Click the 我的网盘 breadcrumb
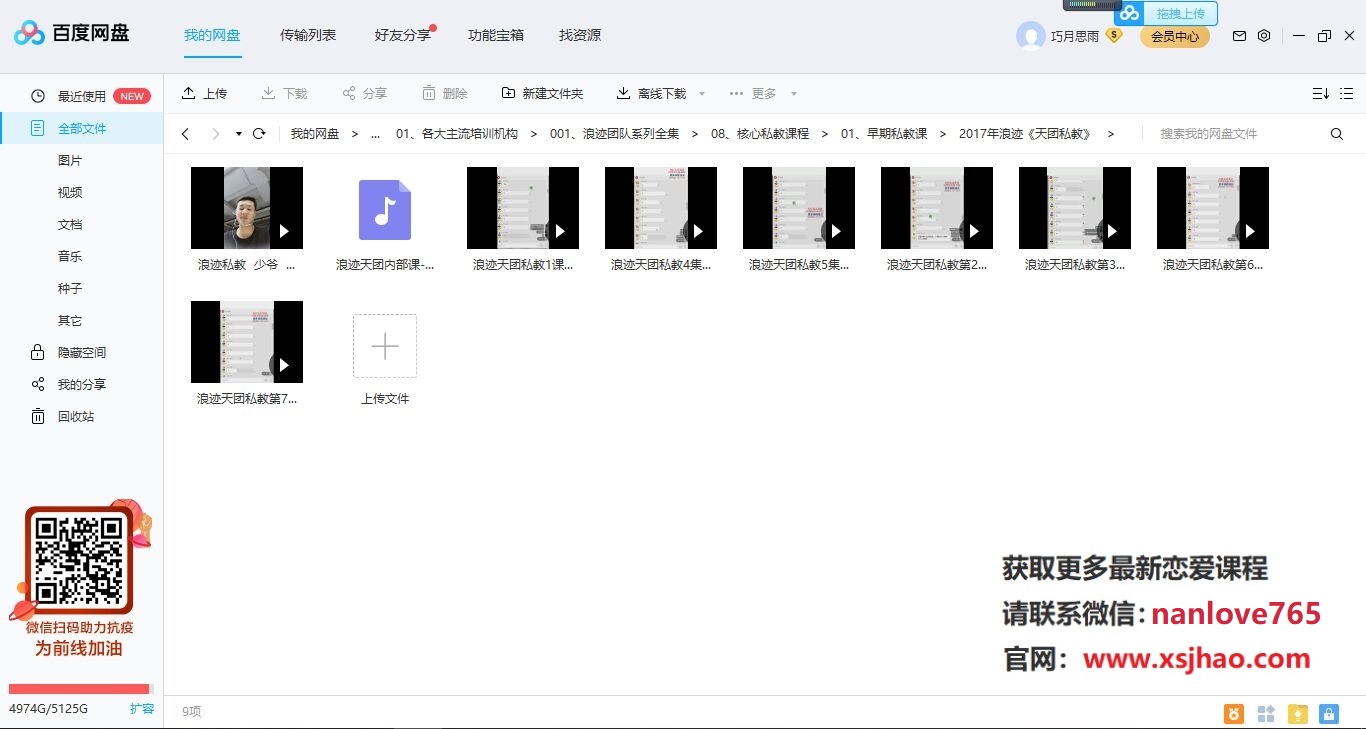1366x729 pixels. pos(315,134)
